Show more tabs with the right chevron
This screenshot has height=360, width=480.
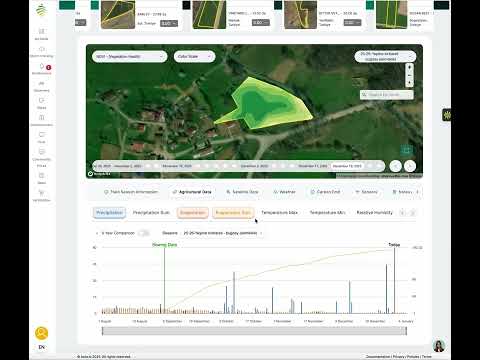coord(417,192)
